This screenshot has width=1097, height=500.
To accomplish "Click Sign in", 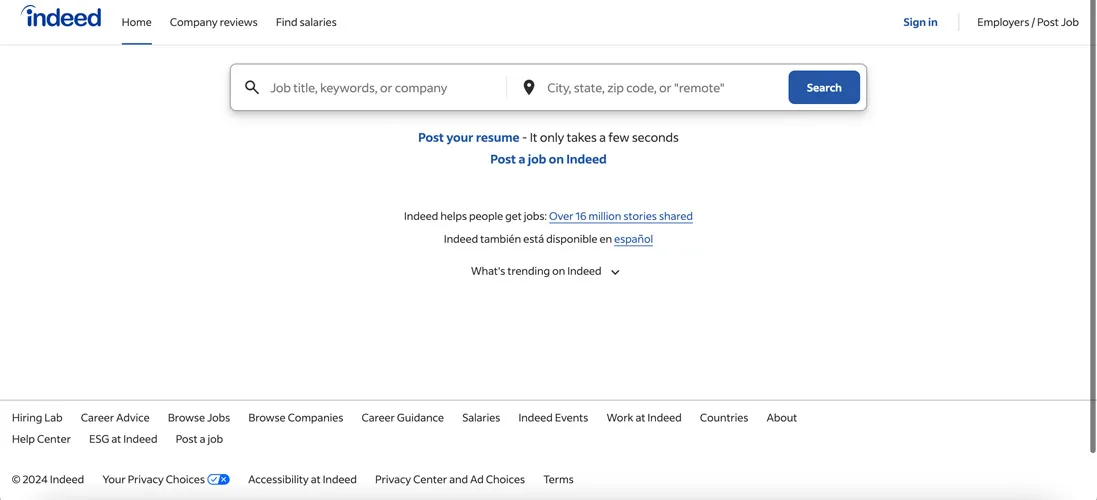I will coord(920,22).
